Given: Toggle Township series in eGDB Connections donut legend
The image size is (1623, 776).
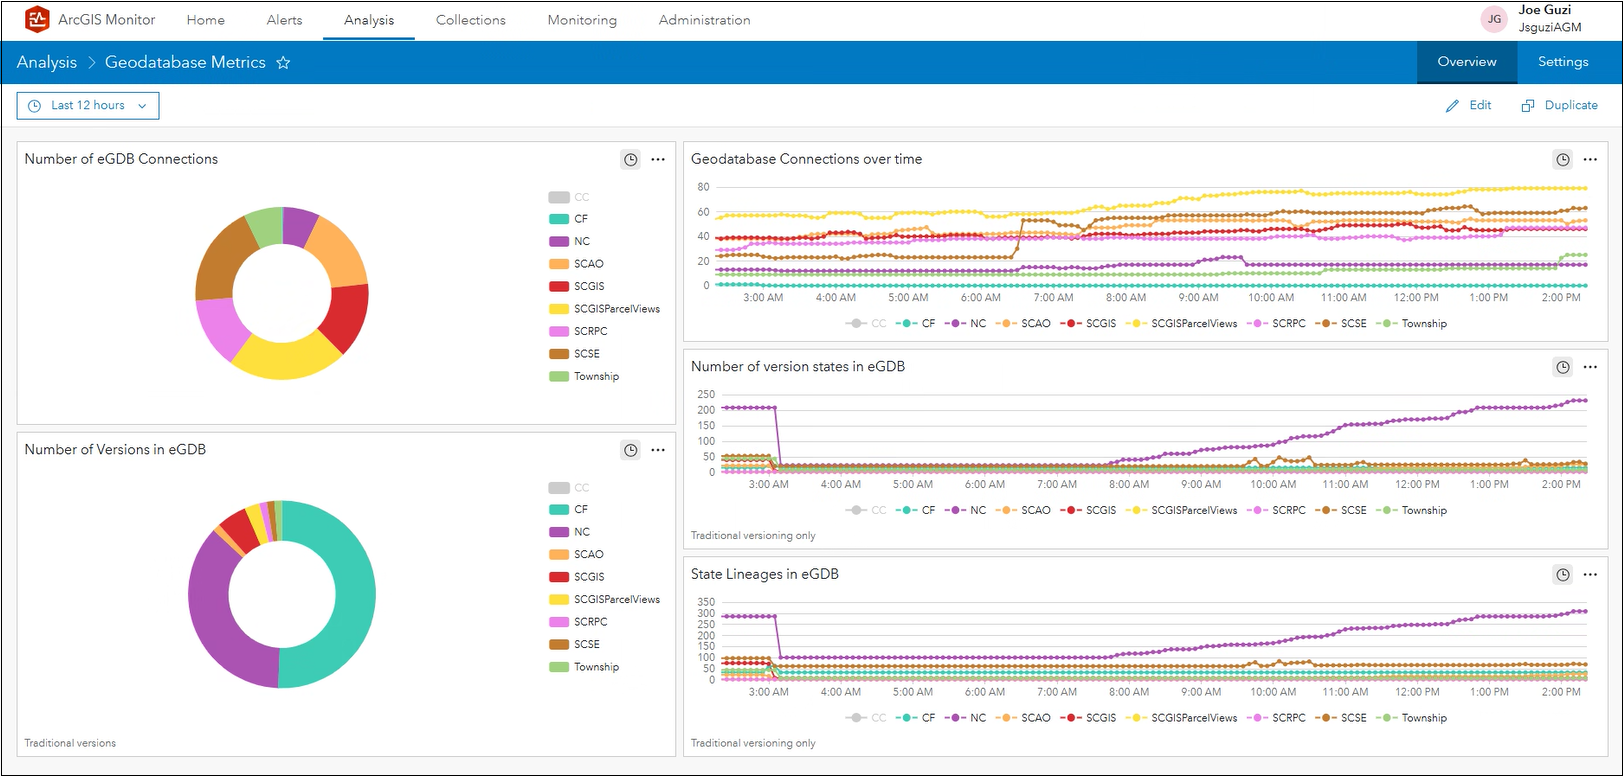Looking at the screenshot, I should click(x=585, y=376).
